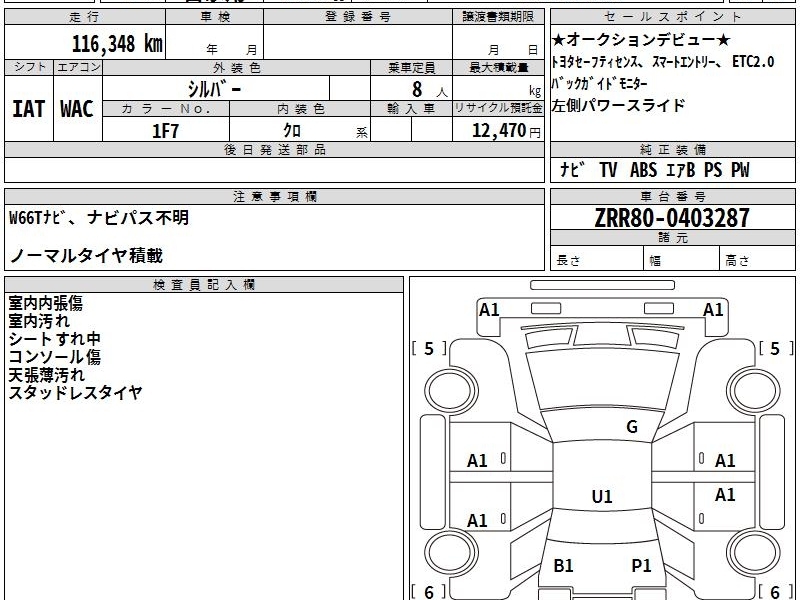Click the 車台番号 header

coord(672,197)
